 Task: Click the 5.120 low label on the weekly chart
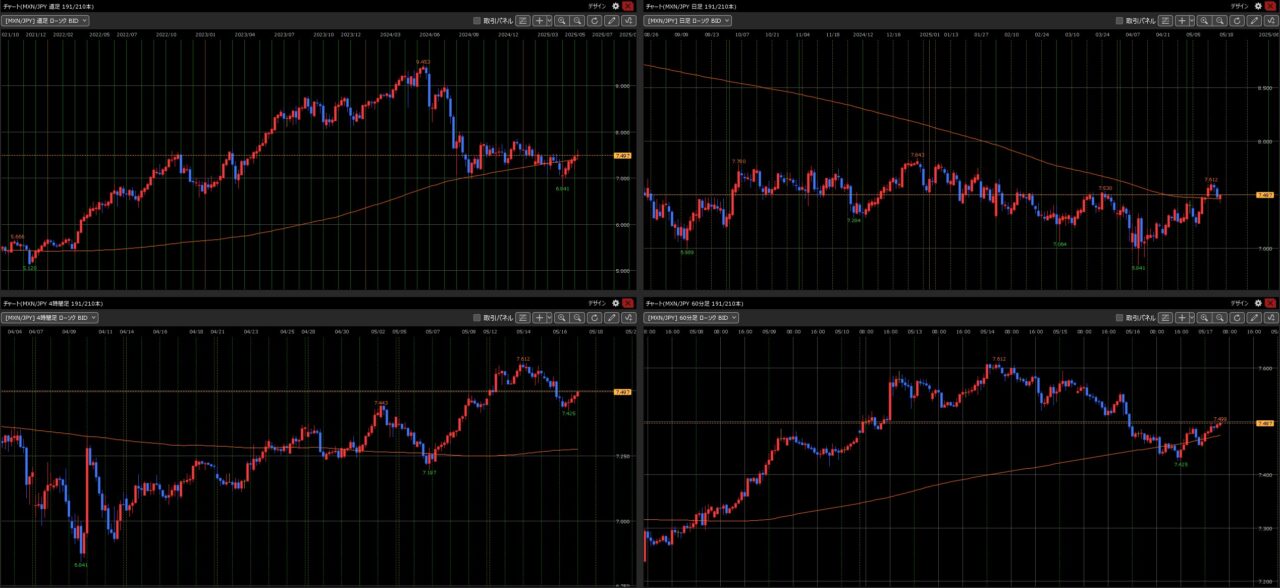(30, 268)
